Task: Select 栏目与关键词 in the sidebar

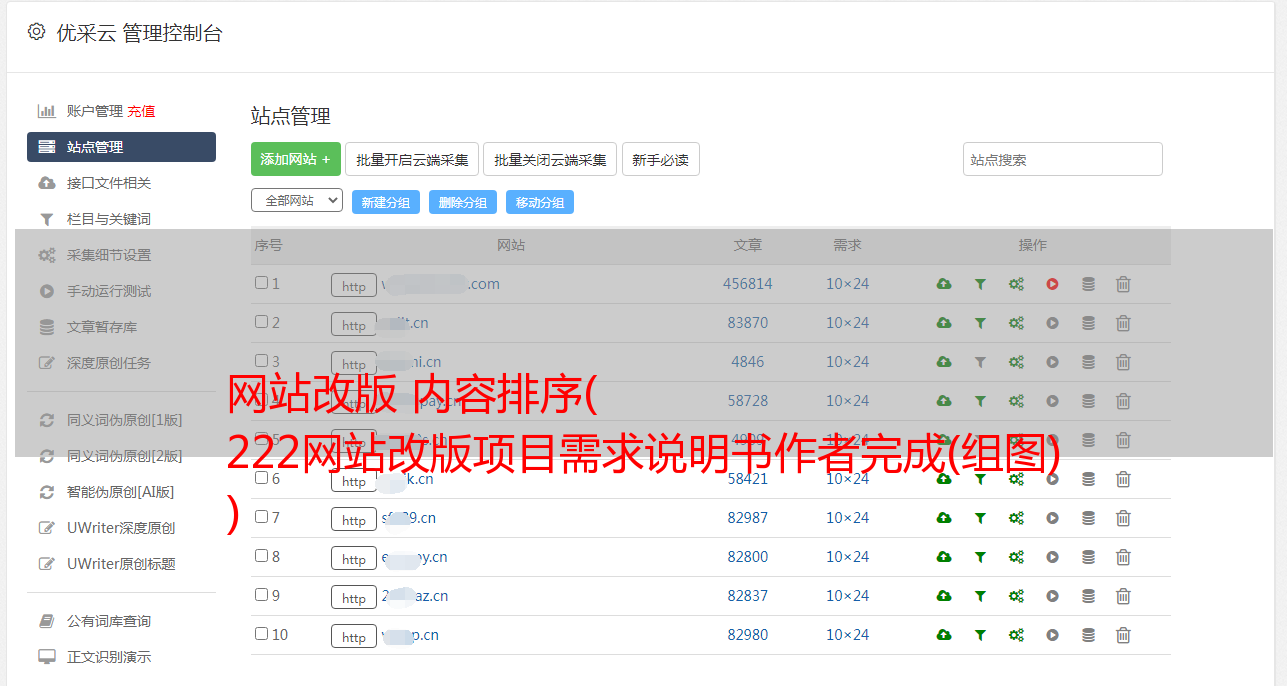Action: [109, 219]
